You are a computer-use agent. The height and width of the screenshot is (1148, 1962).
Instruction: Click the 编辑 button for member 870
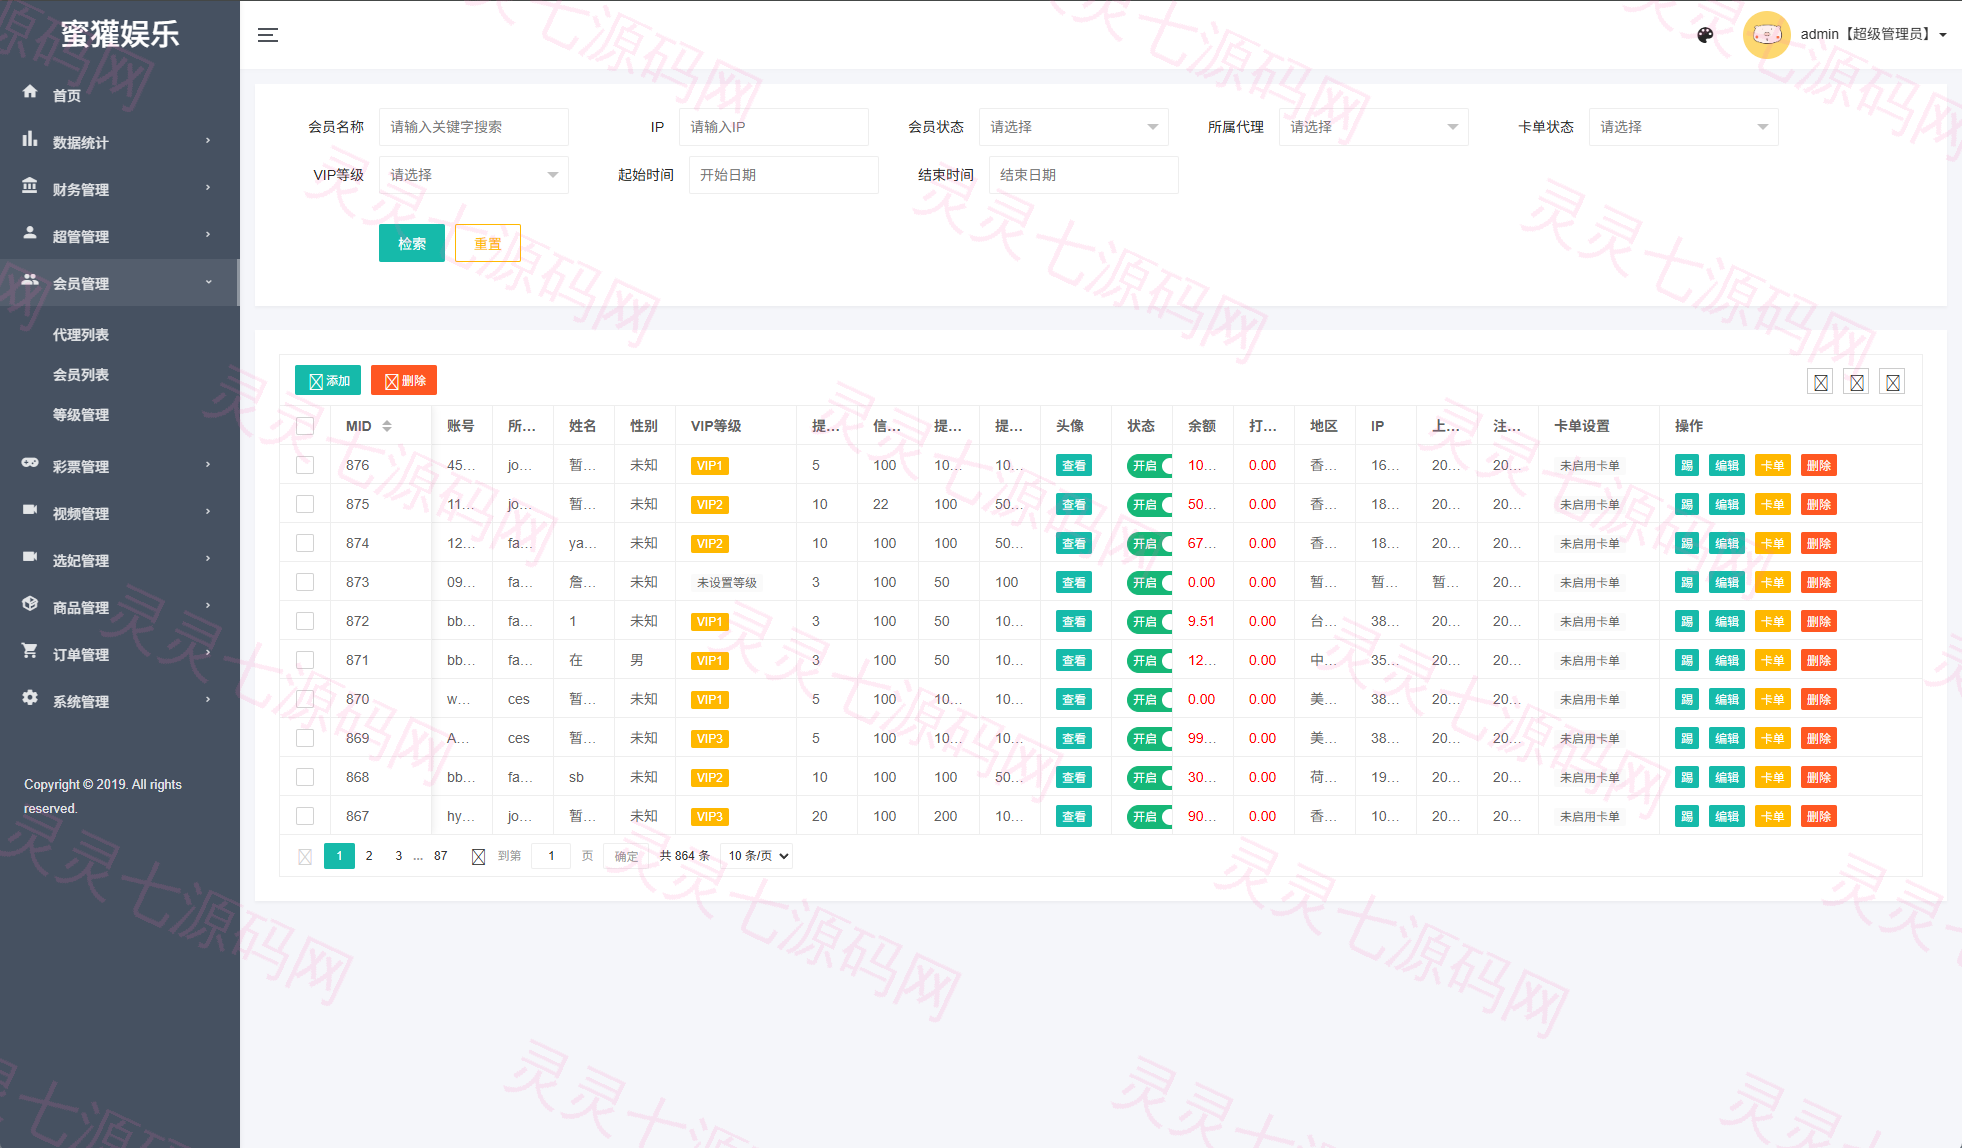pyautogui.click(x=1726, y=700)
